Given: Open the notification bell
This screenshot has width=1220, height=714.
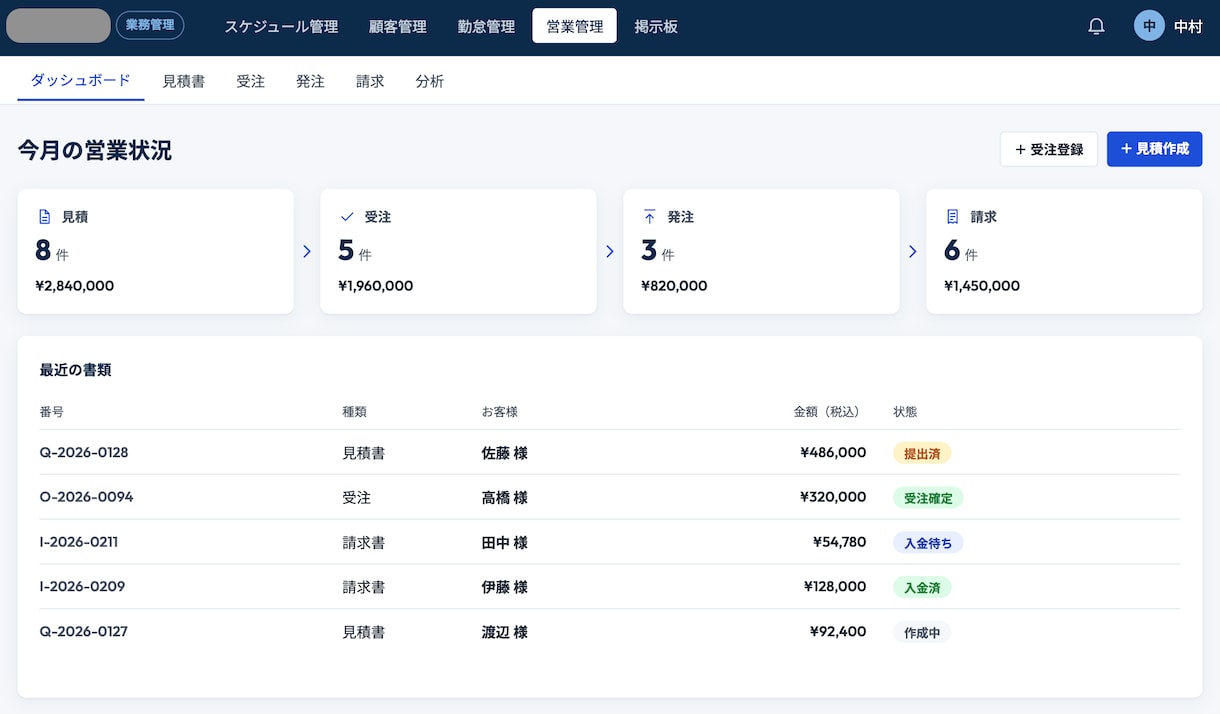Looking at the screenshot, I should coord(1096,27).
